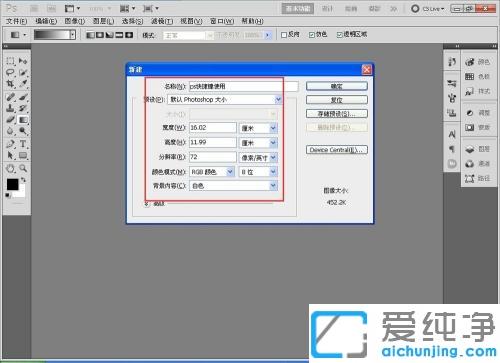Open the Layers (图层) panel
The width and height of the screenshot is (500, 363).
coord(478,149)
